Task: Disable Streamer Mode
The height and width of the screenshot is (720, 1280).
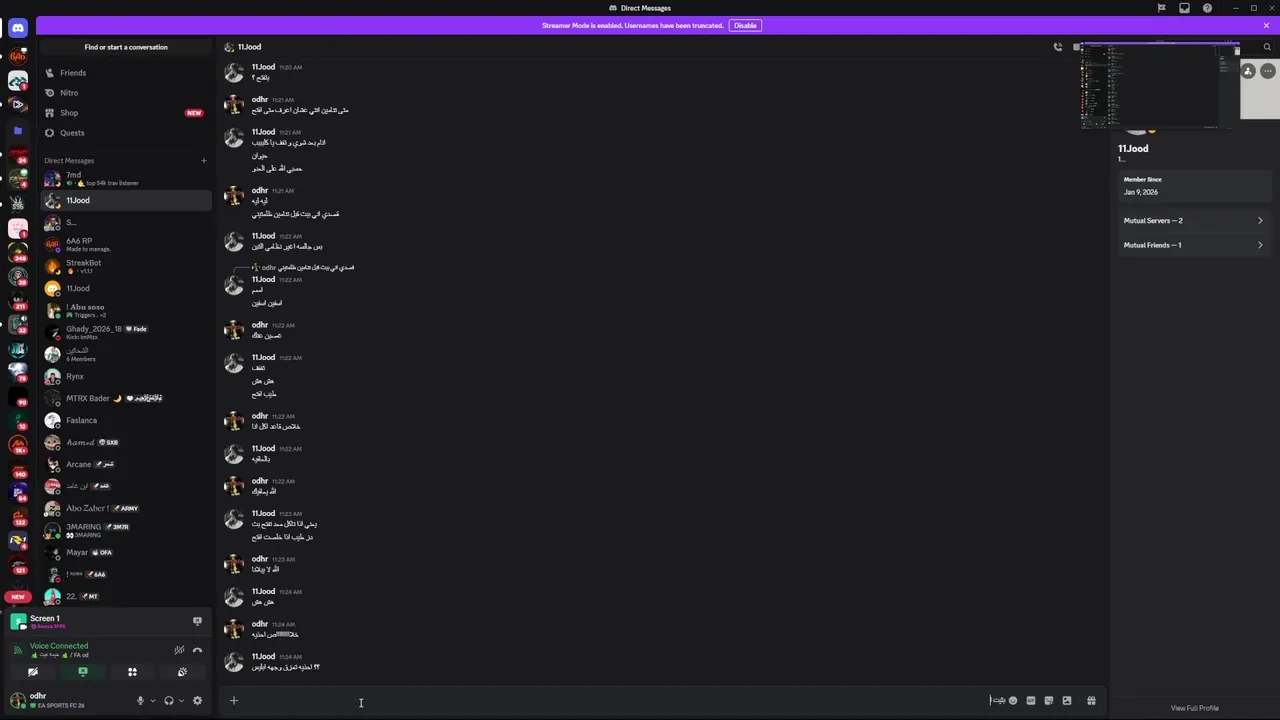Action: (745, 25)
